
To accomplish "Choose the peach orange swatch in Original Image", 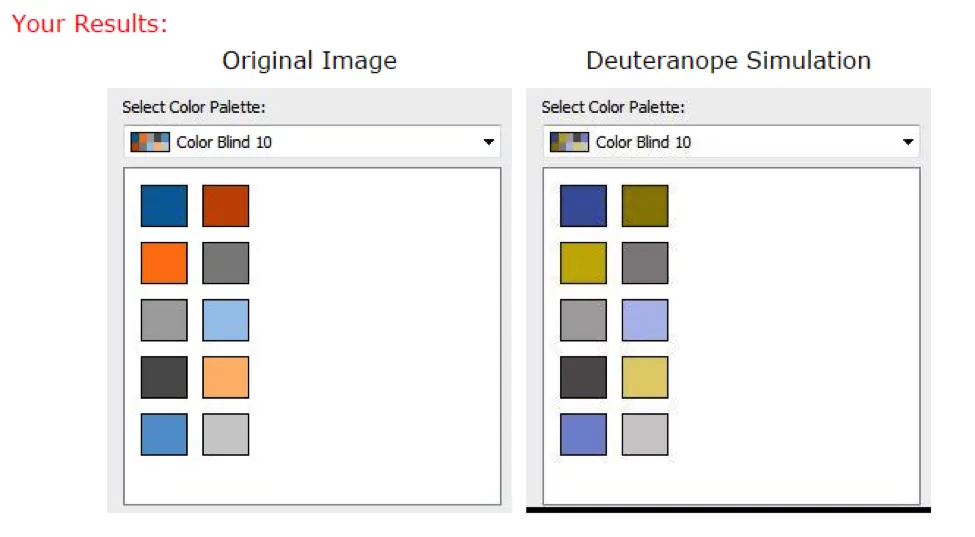I will click(x=225, y=377).
